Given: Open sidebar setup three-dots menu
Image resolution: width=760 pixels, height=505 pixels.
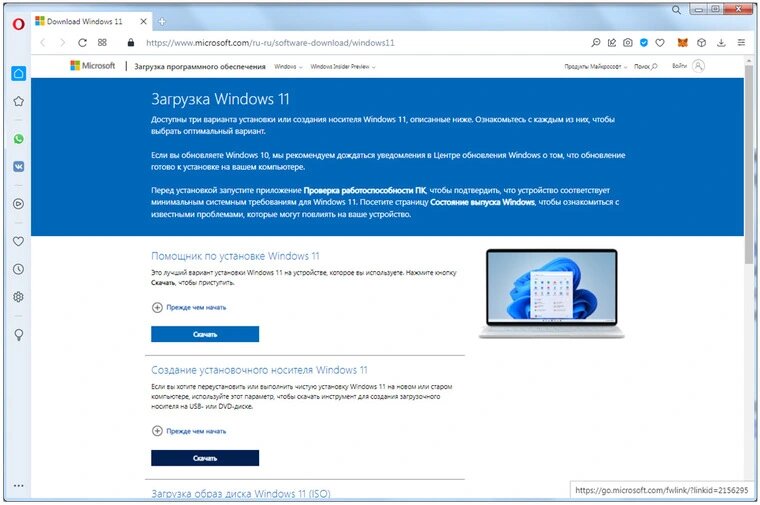Looking at the screenshot, I should click(18, 485).
